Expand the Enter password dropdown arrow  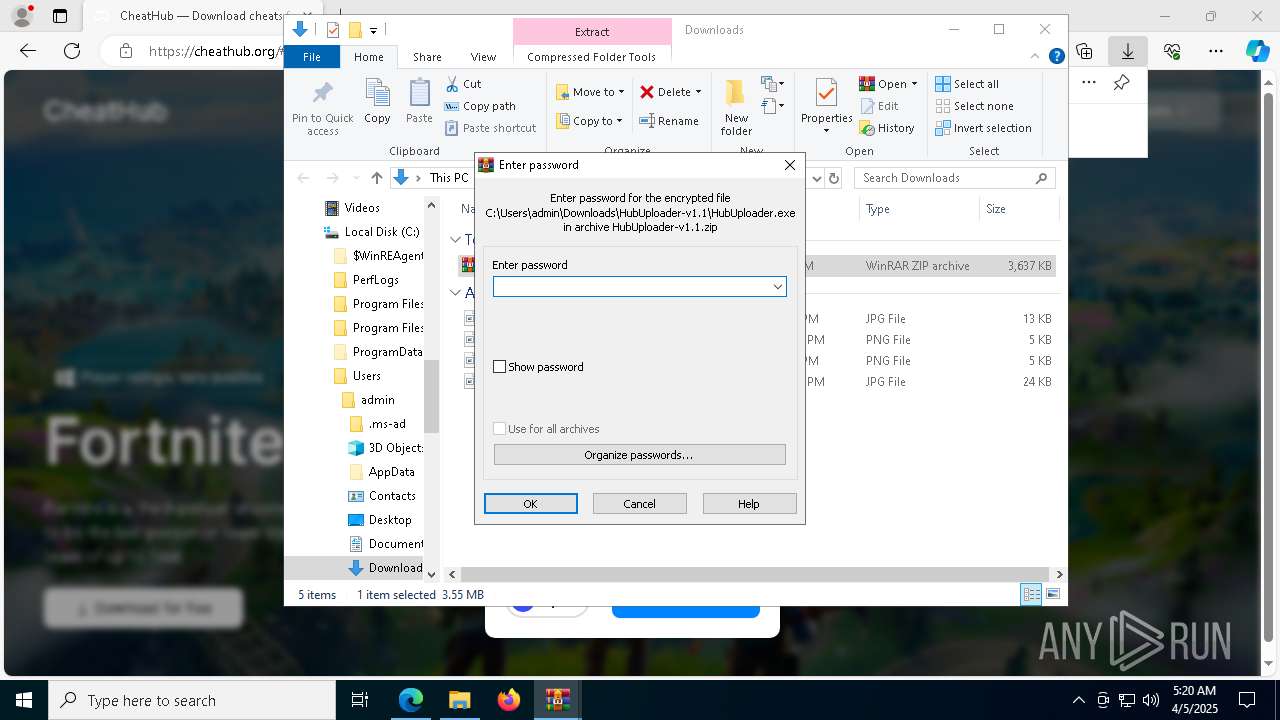pyautogui.click(x=777, y=287)
